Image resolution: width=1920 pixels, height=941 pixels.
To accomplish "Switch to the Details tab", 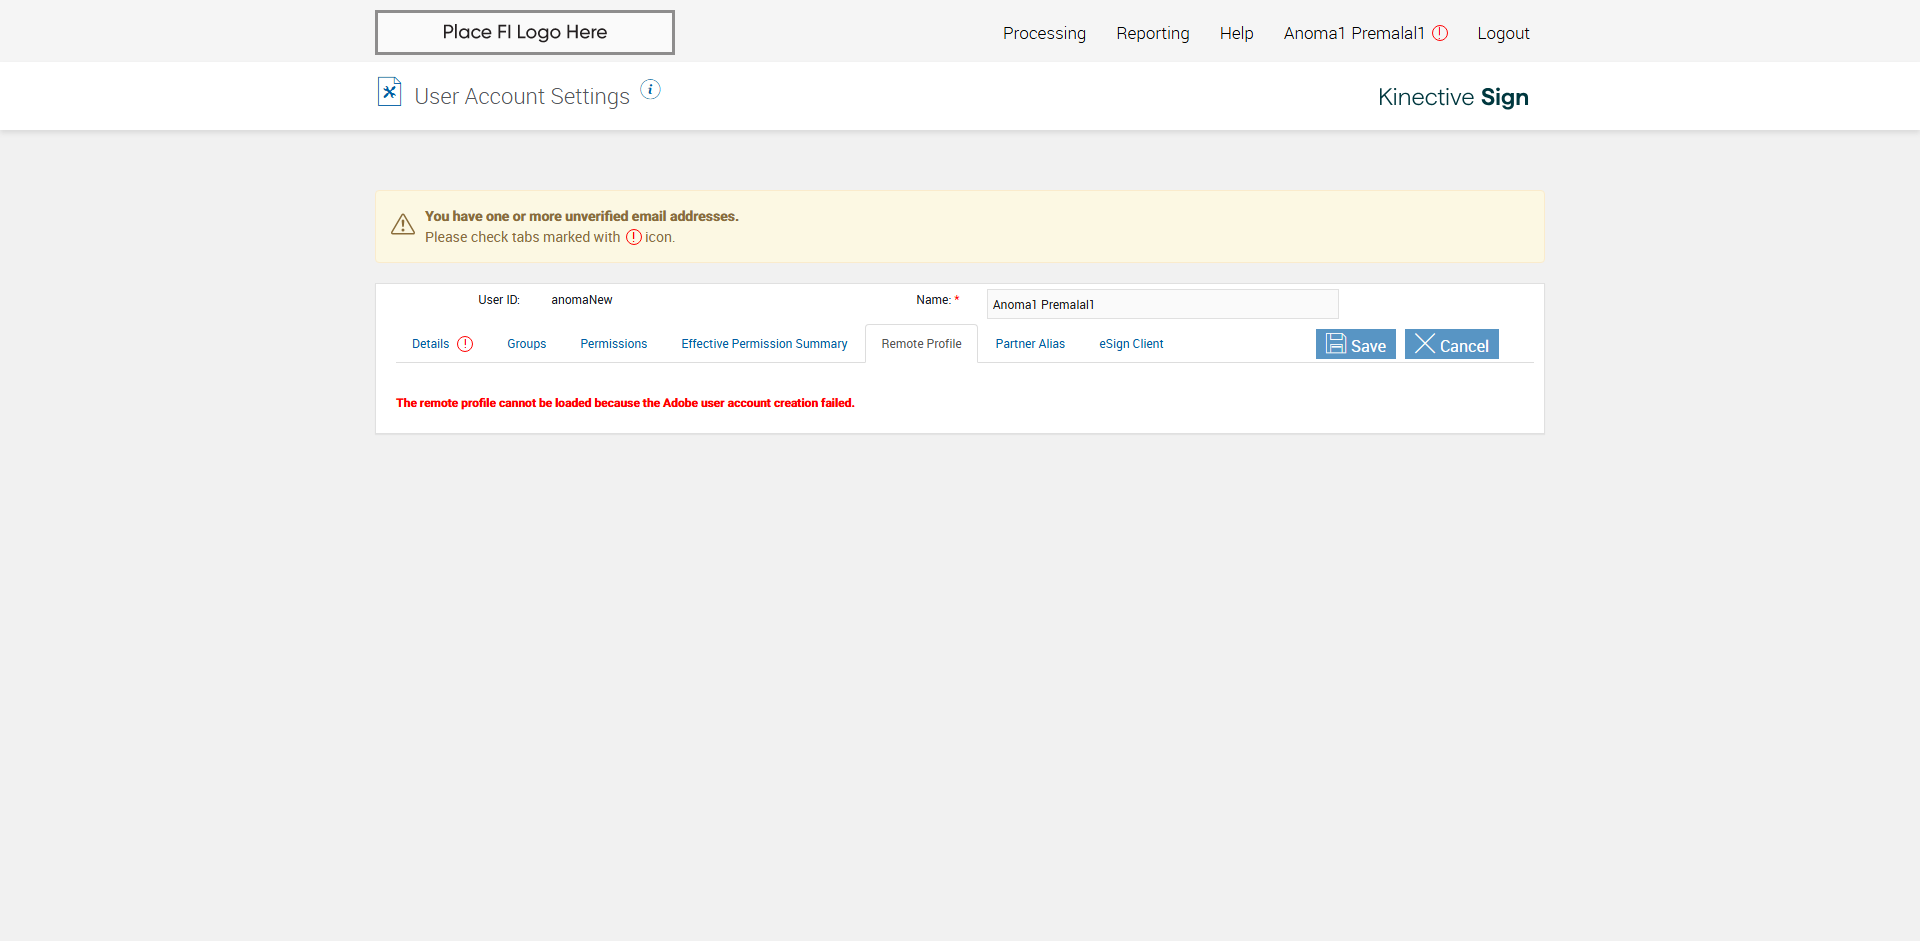I will click(x=430, y=344).
